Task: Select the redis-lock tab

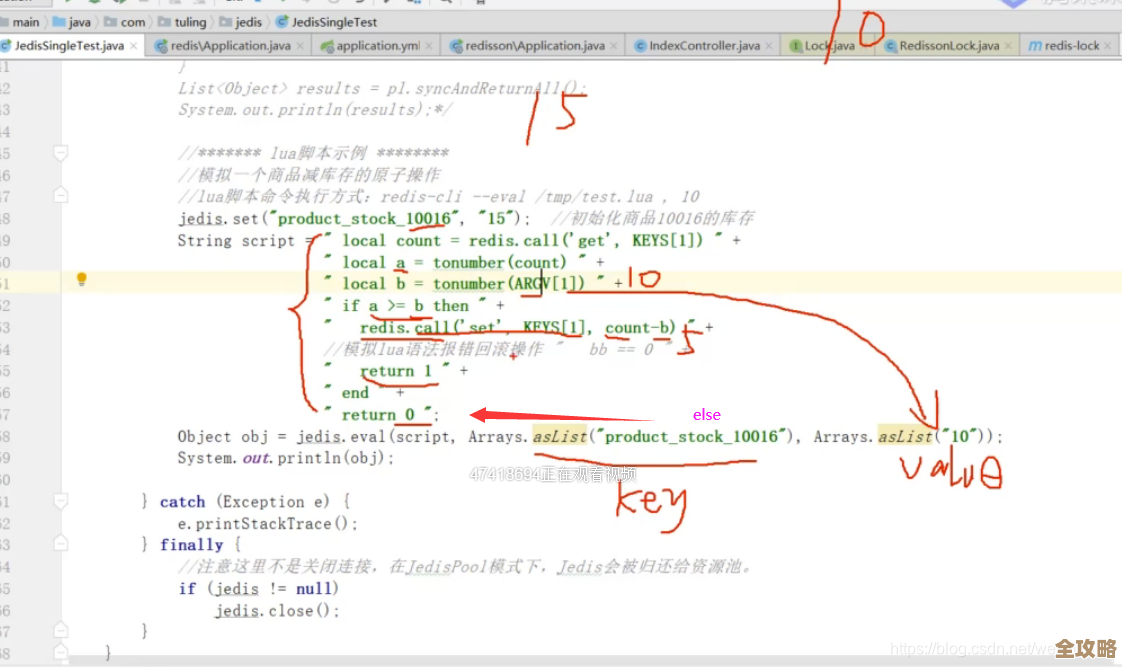Action: (1070, 46)
